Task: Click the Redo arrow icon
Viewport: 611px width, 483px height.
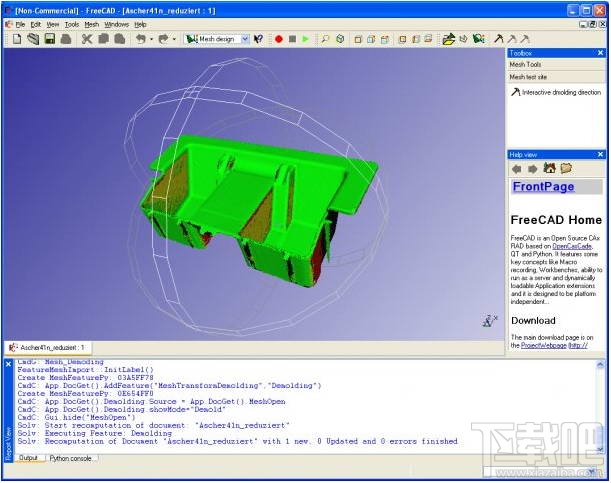Action: [163, 39]
